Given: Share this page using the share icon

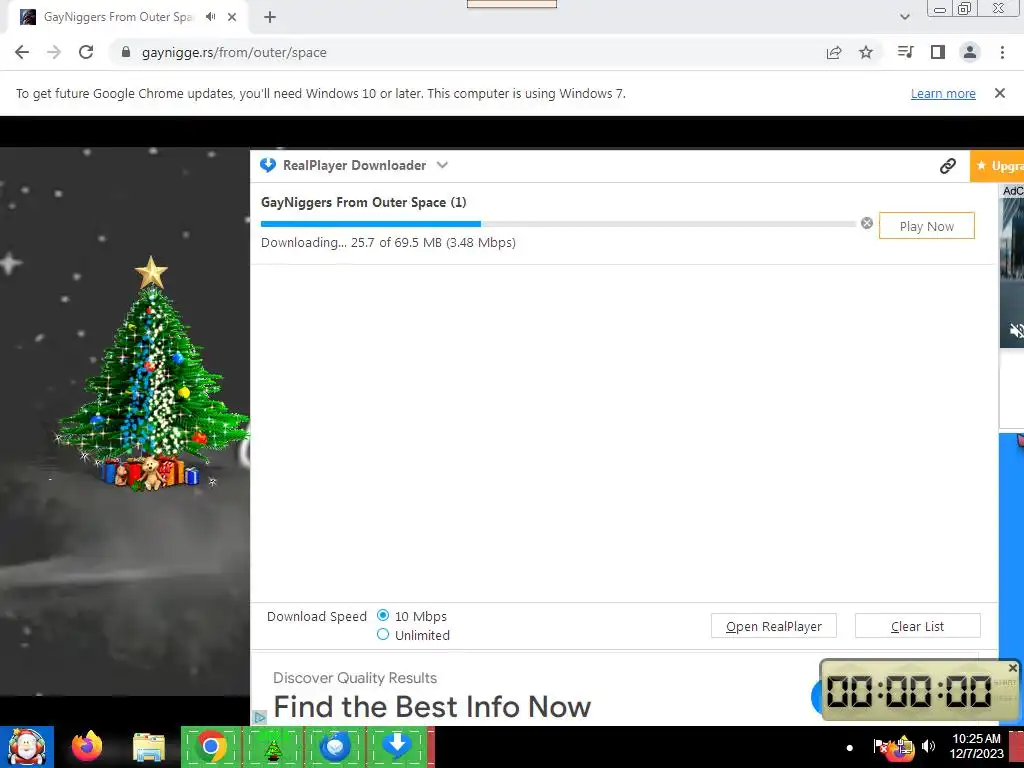Looking at the screenshot, I should [x=834, y=52].
